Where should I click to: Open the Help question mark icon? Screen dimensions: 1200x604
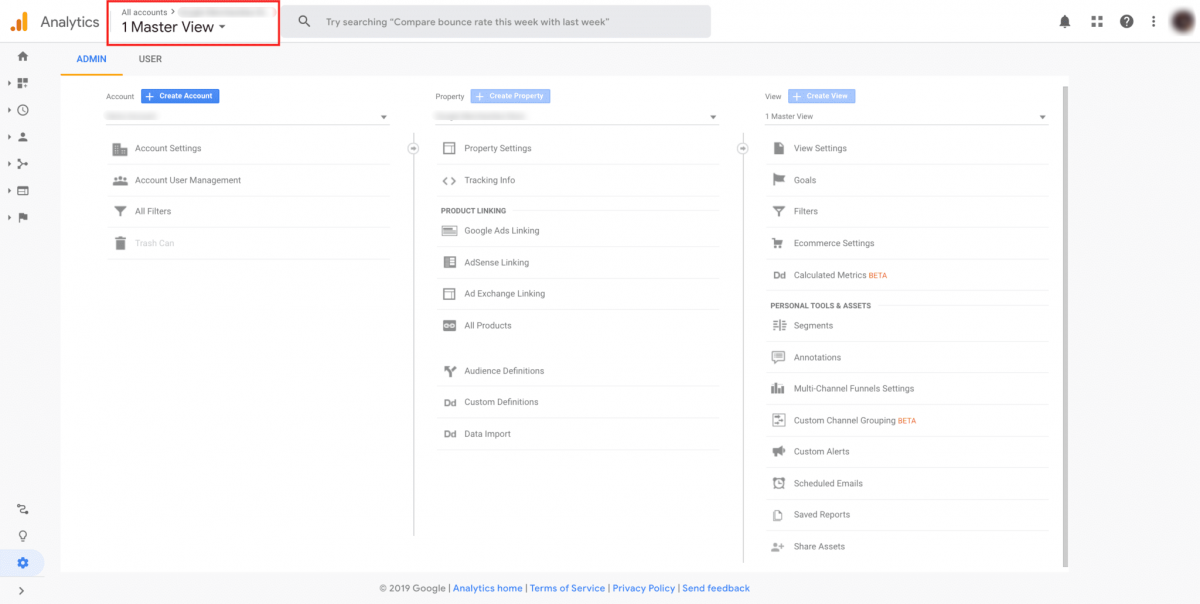[x=1127, y=21]
